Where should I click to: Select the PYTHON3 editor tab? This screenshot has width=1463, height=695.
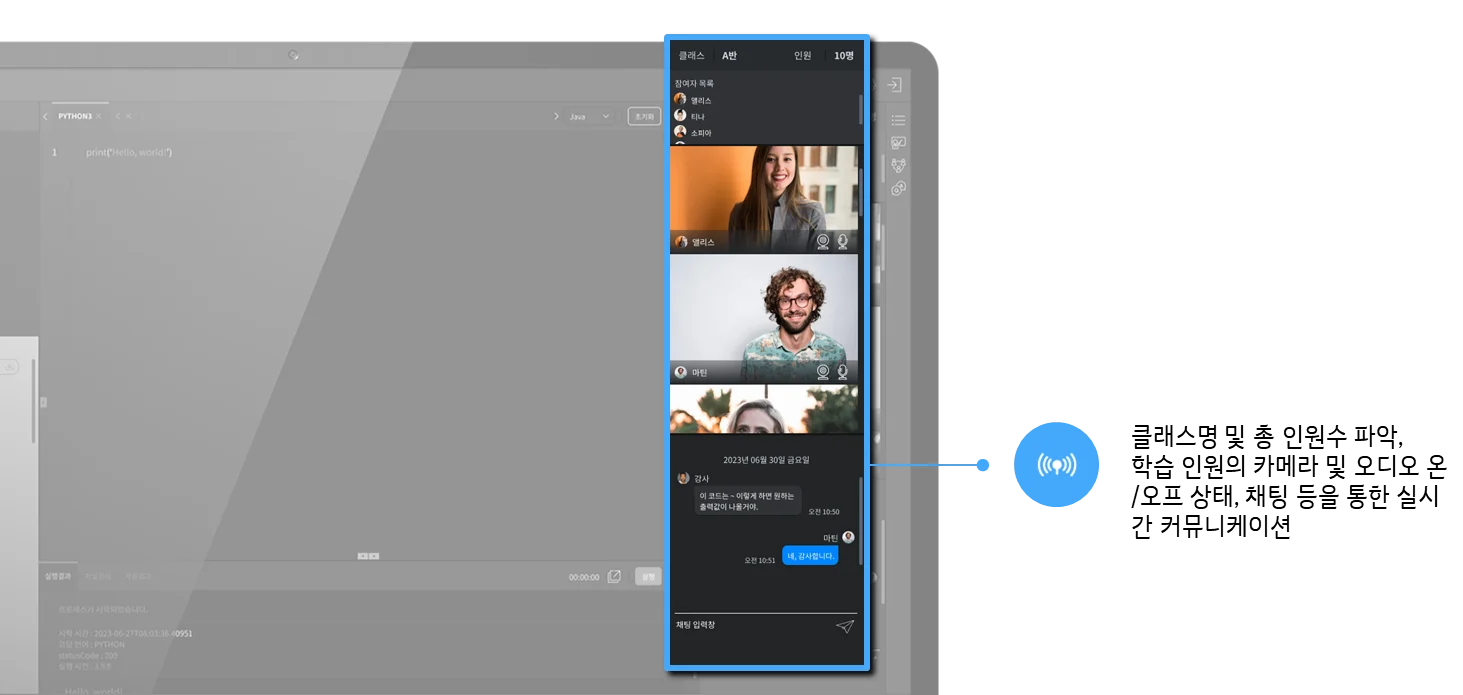[75, 117]
